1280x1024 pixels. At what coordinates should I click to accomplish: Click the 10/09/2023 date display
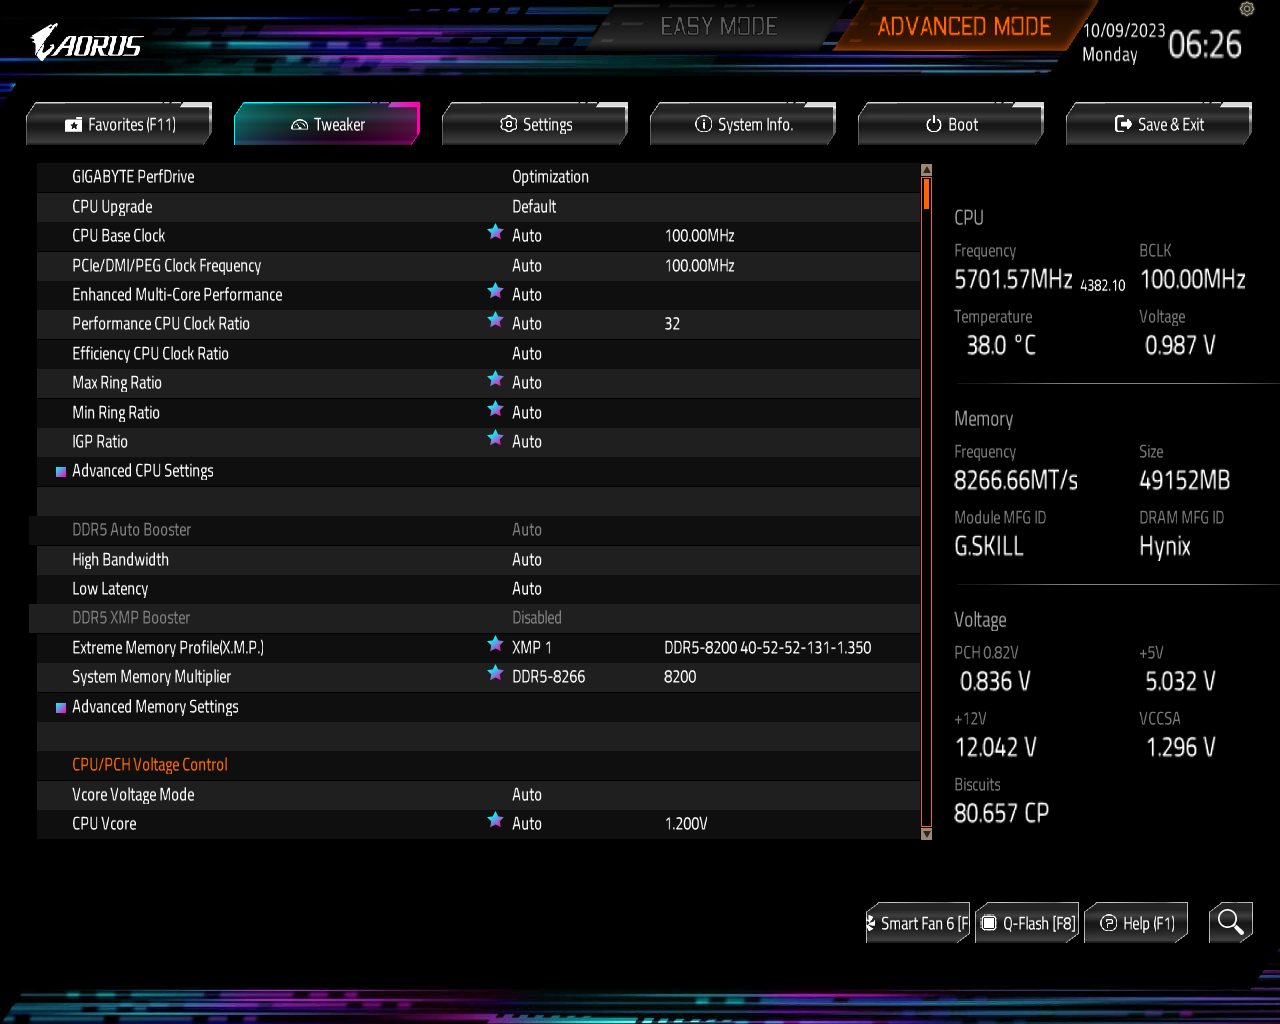click(x=1124, y=31)
